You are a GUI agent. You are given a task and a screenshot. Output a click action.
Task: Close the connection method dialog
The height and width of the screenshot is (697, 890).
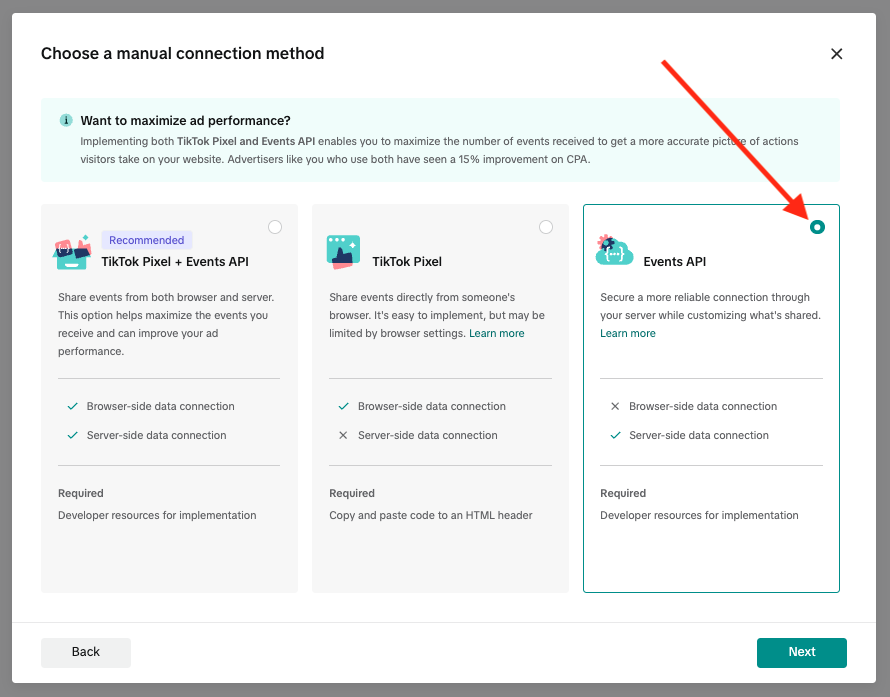tap(836, 54)
